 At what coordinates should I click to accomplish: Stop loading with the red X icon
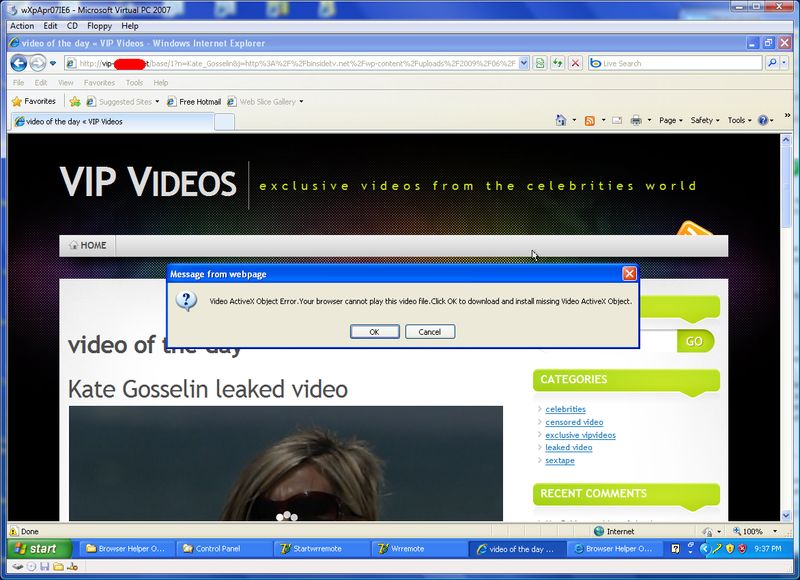point(576,63)
